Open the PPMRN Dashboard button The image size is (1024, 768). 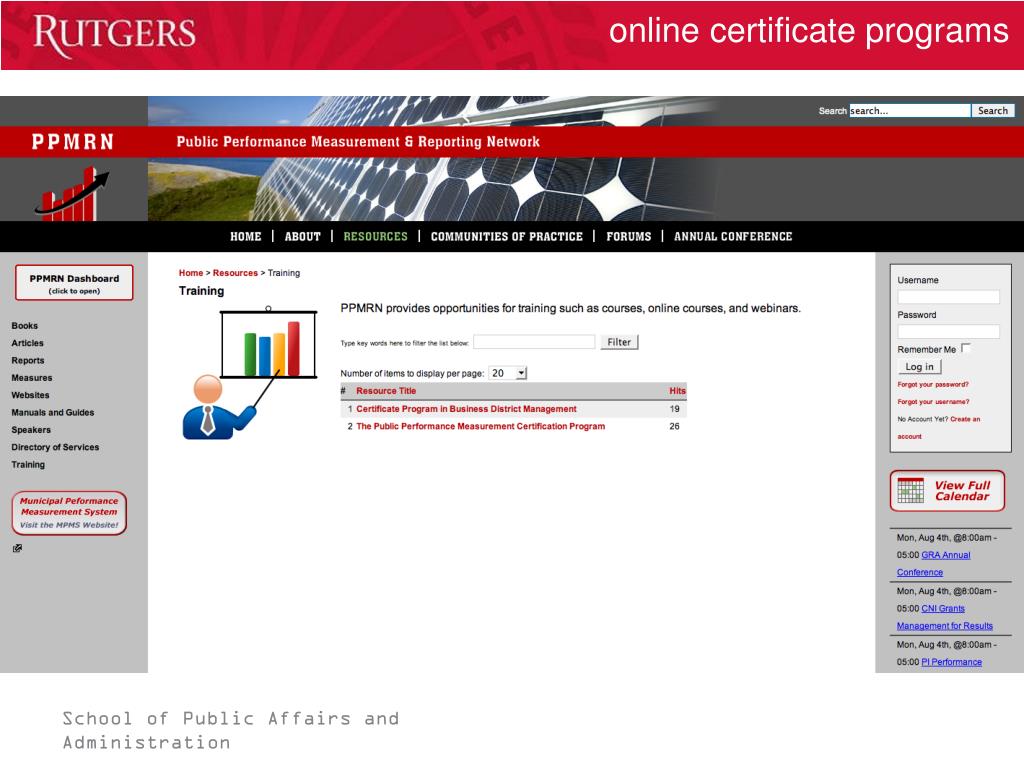click(74, 283)
